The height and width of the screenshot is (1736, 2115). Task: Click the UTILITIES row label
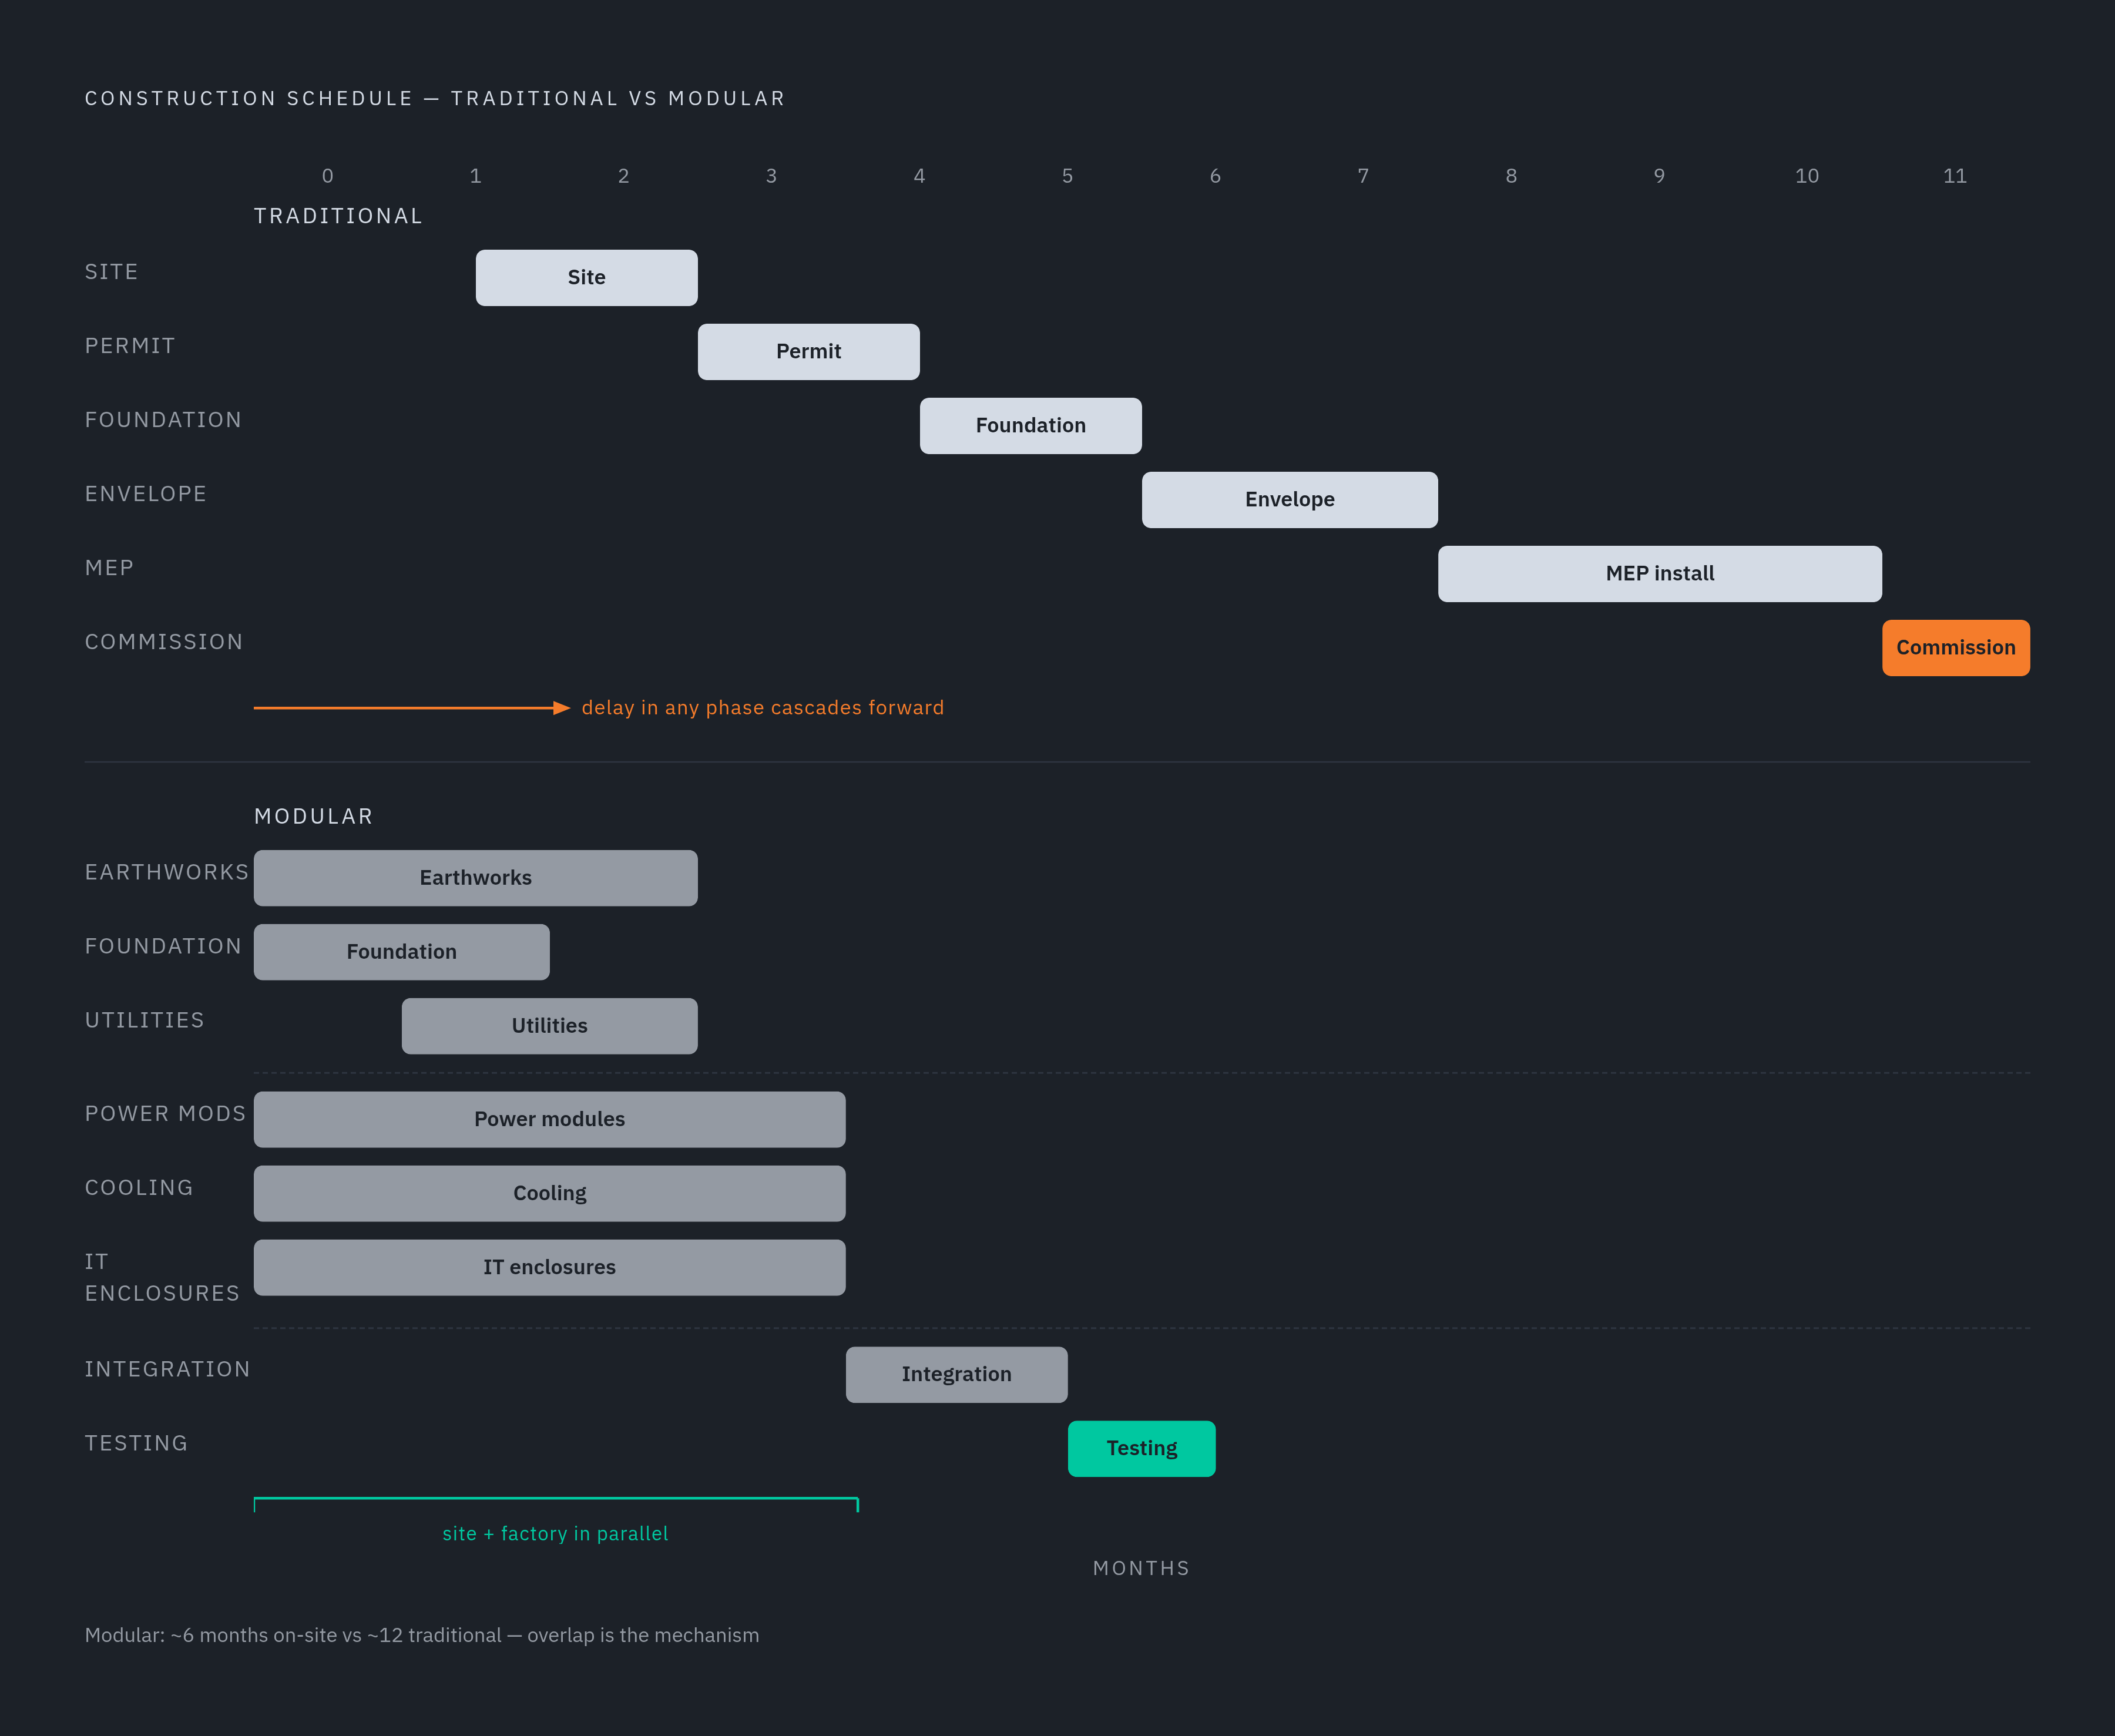[x=144, y=1020]
